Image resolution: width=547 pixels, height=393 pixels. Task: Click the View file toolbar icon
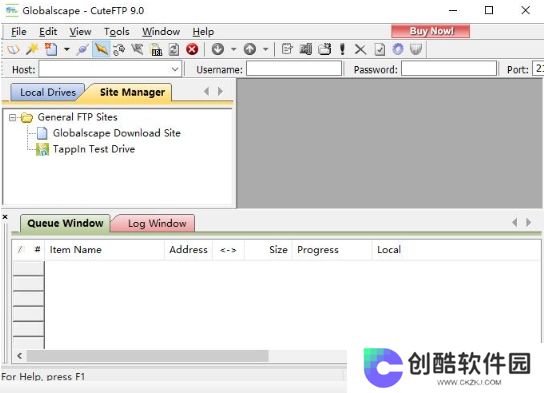pyautogui.click(x=306, y=49)
